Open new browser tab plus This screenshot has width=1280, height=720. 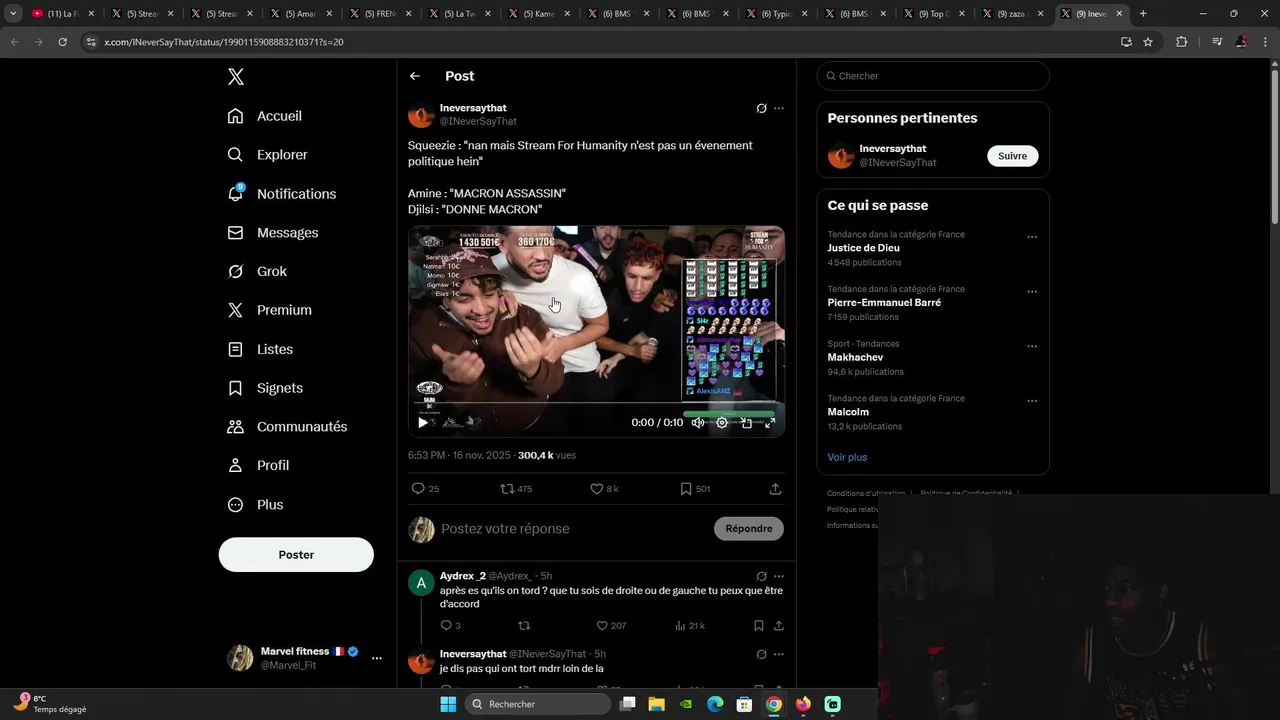1143,14
